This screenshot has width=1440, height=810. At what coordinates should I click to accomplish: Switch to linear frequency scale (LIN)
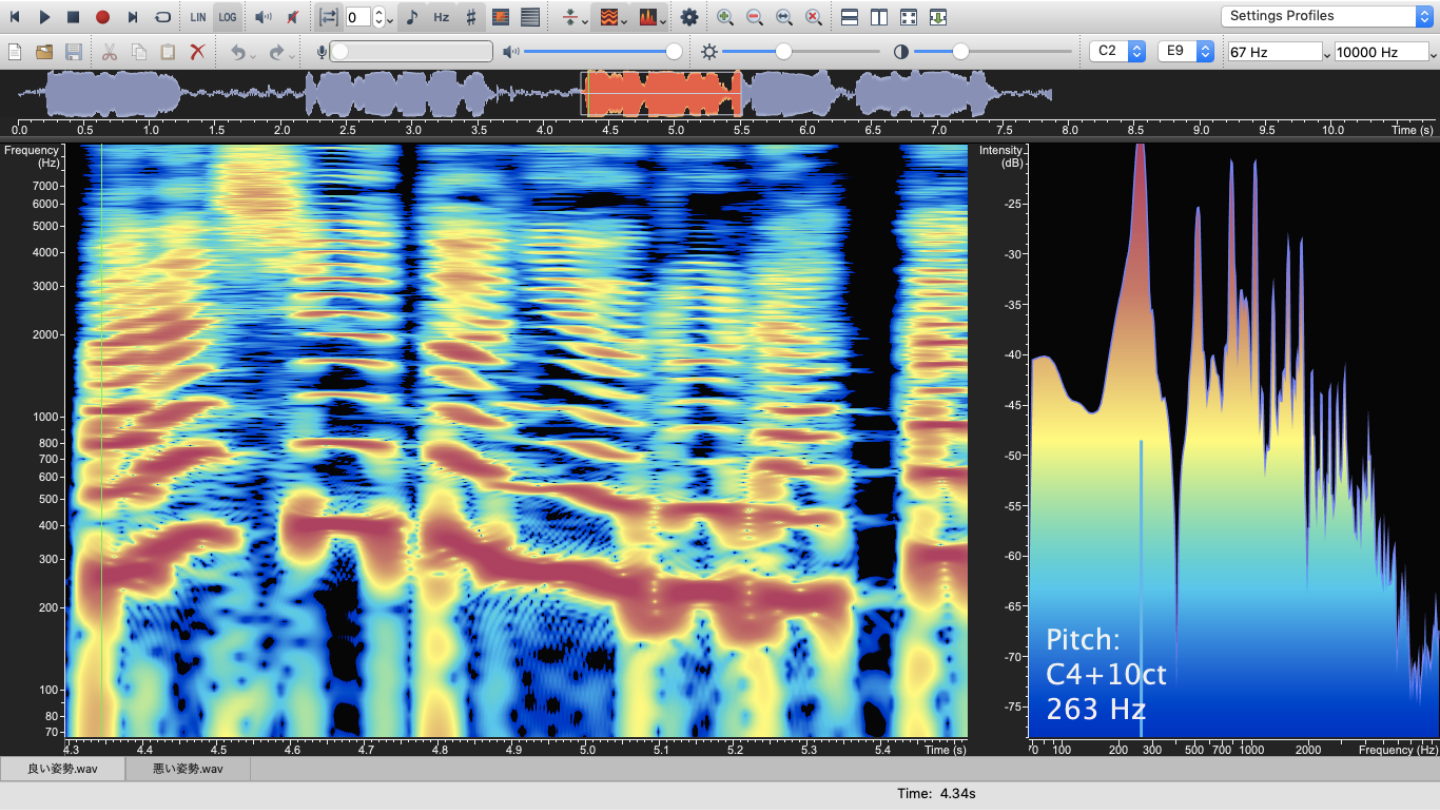[198, 17]
